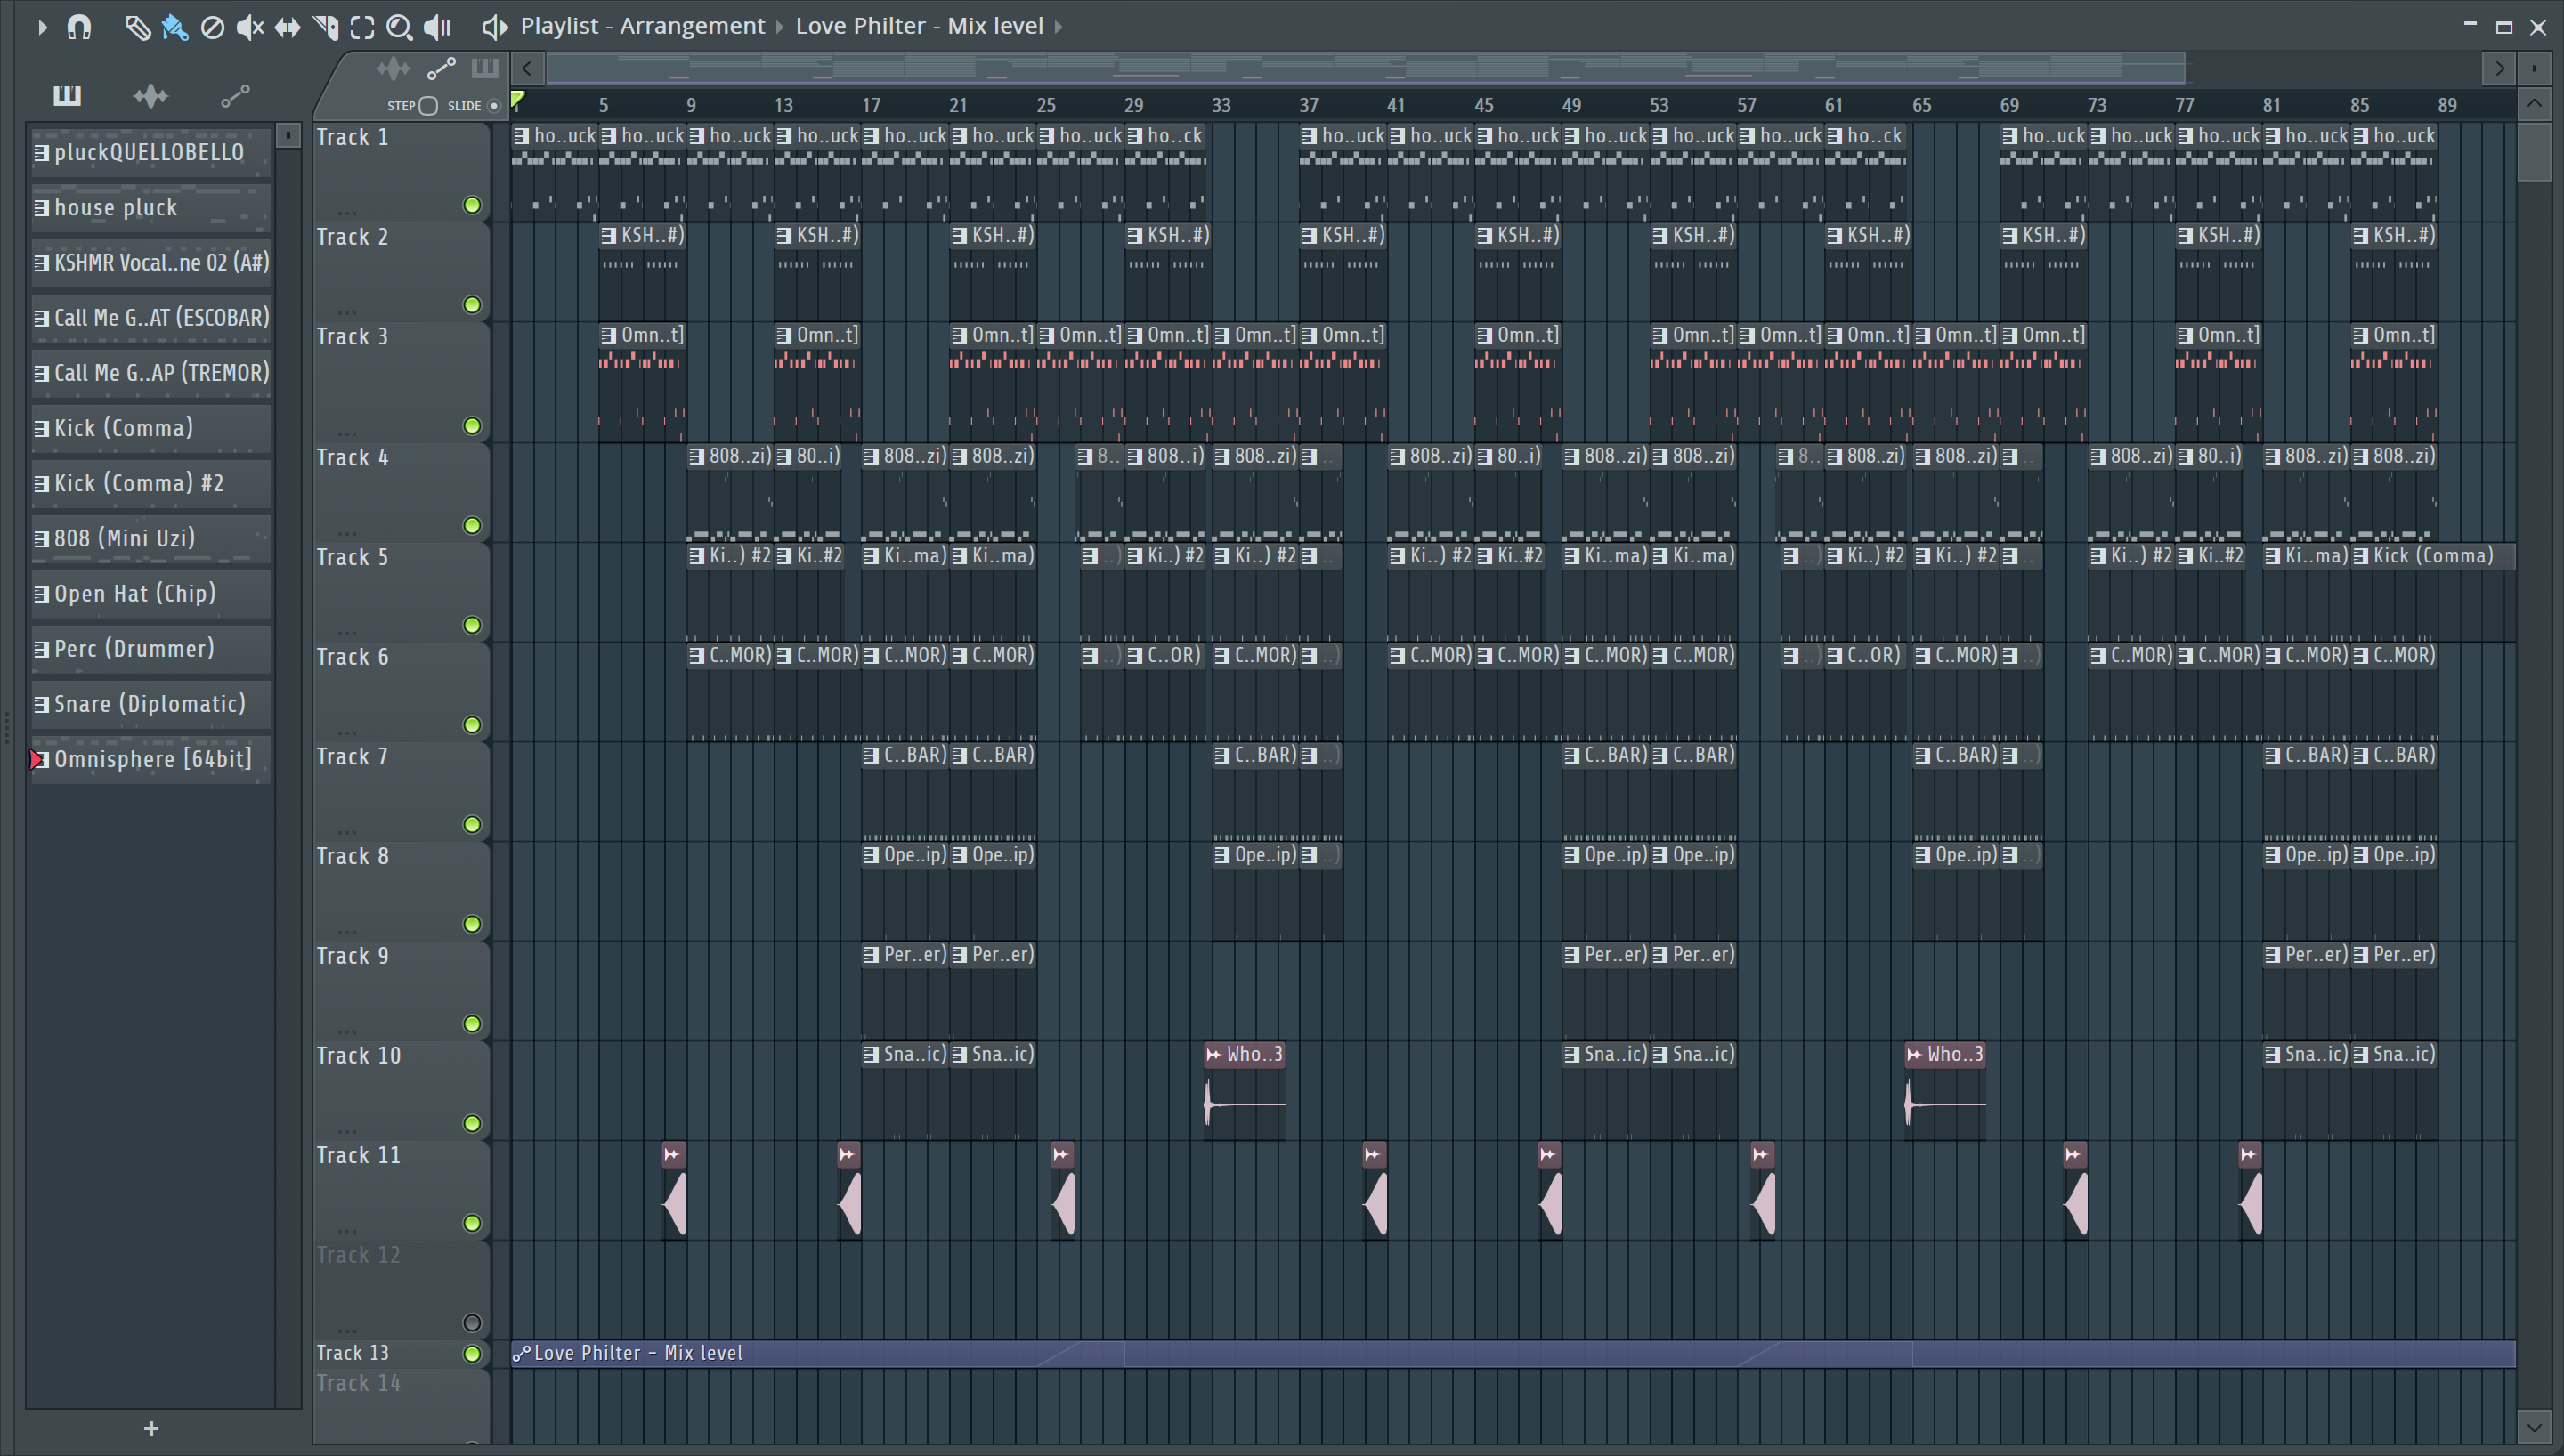Viewport: 2564px width, 1456px height.
Task: Select the Snare (Diplomatic) pattern
Action: (151, 703)
